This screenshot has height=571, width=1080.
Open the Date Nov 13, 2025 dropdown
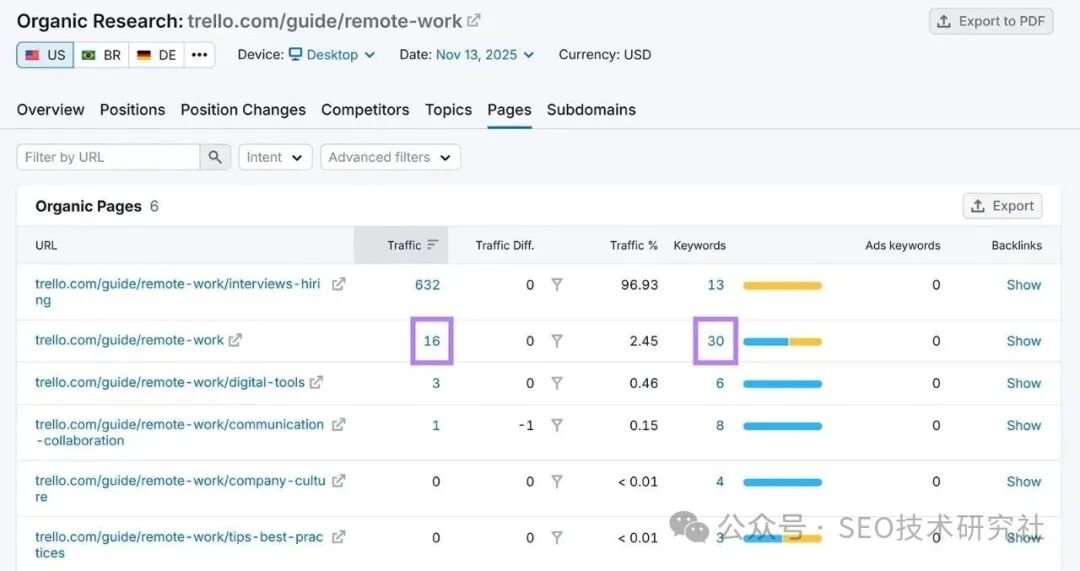(485, 54)
